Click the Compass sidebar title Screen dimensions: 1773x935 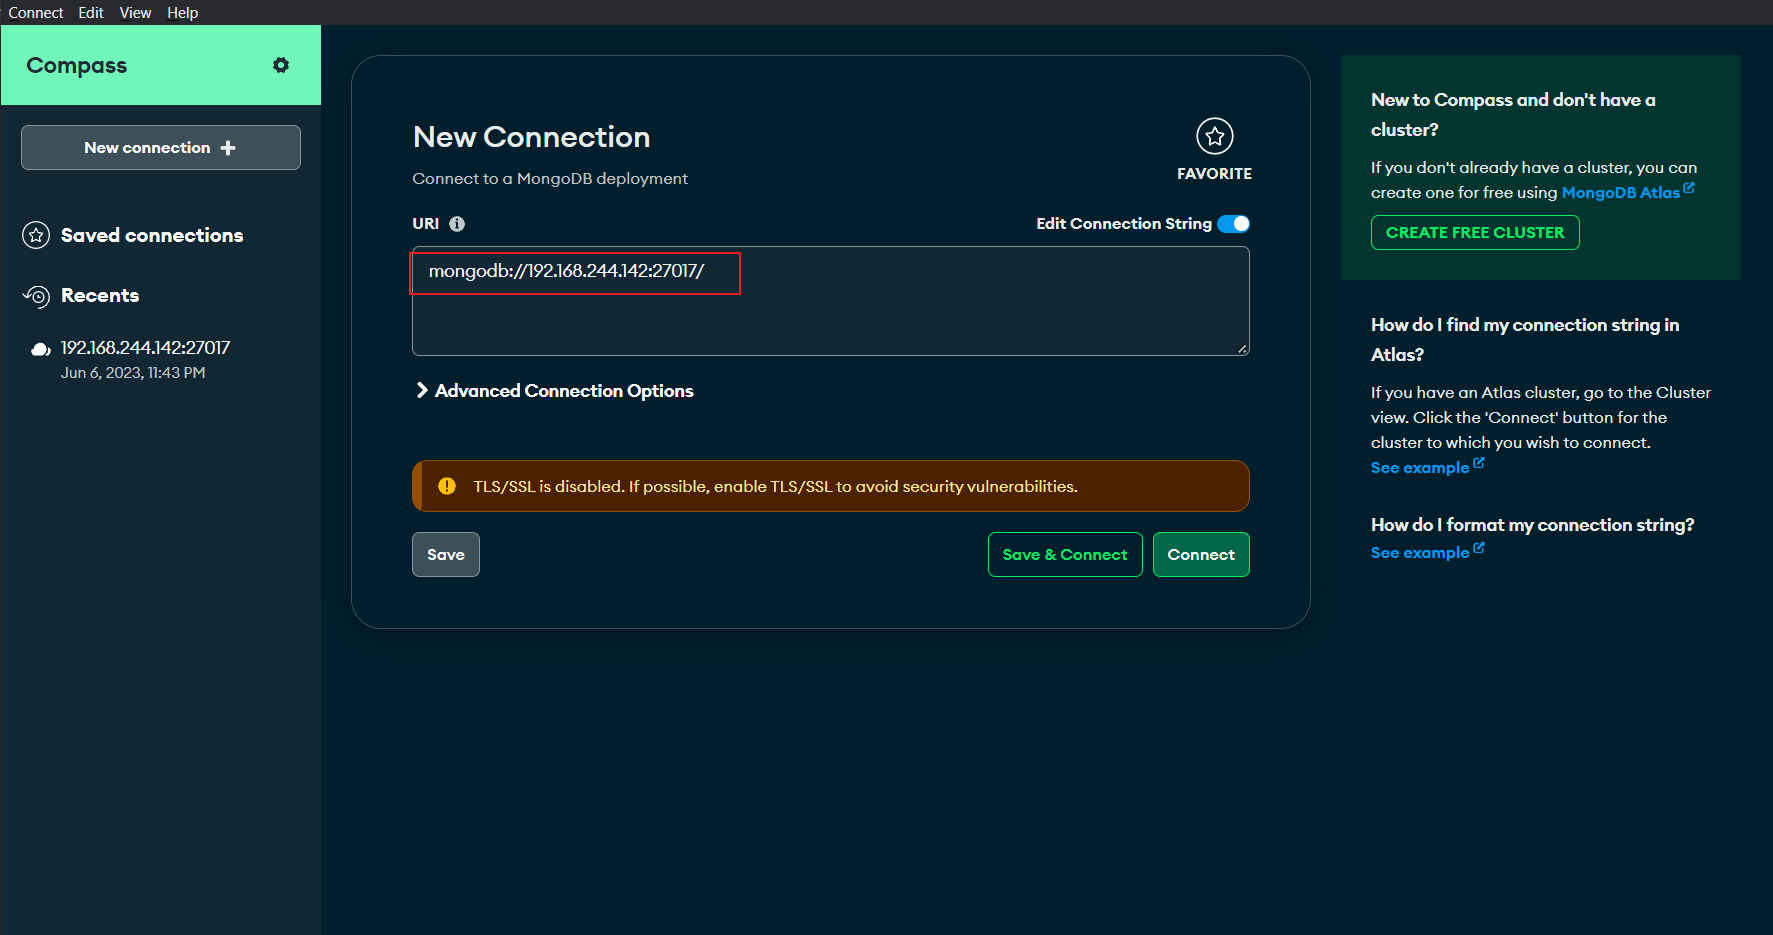point(77,65)
